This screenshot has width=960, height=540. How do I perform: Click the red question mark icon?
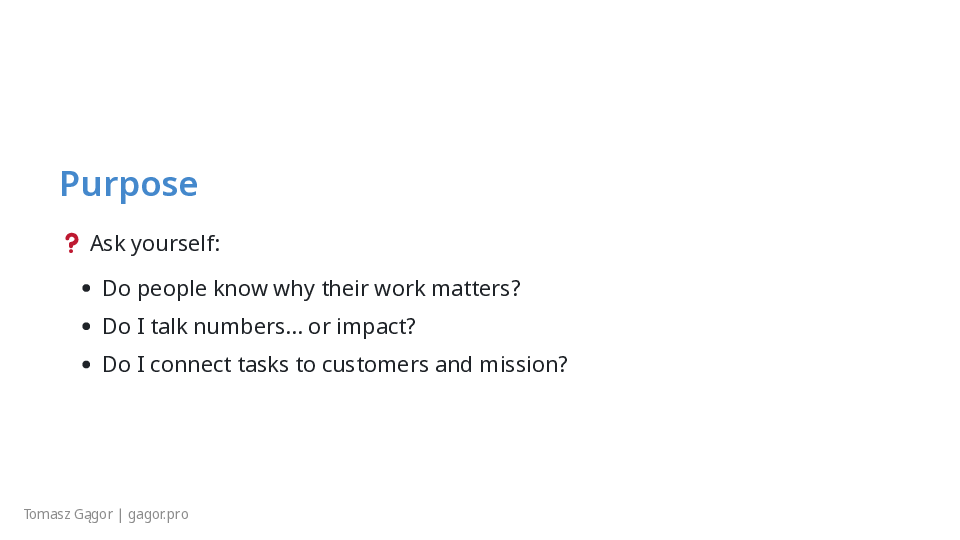click(71, 243)
